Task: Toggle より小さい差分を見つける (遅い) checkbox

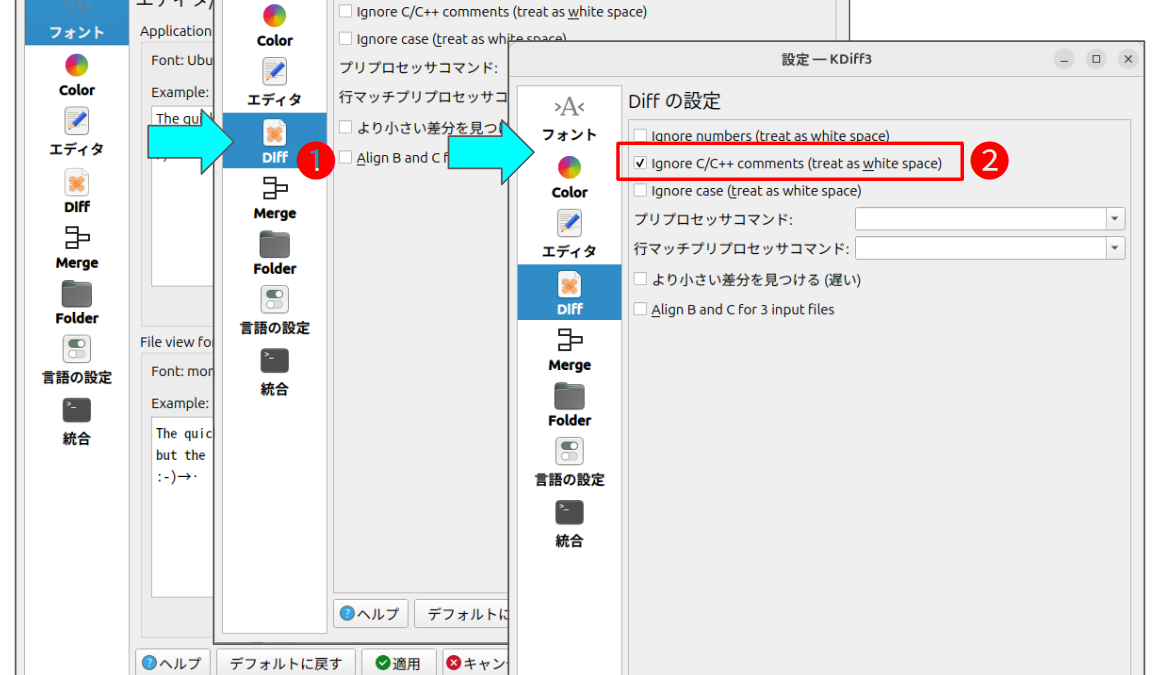Action: pyautogui.click(x=641, y=280)
